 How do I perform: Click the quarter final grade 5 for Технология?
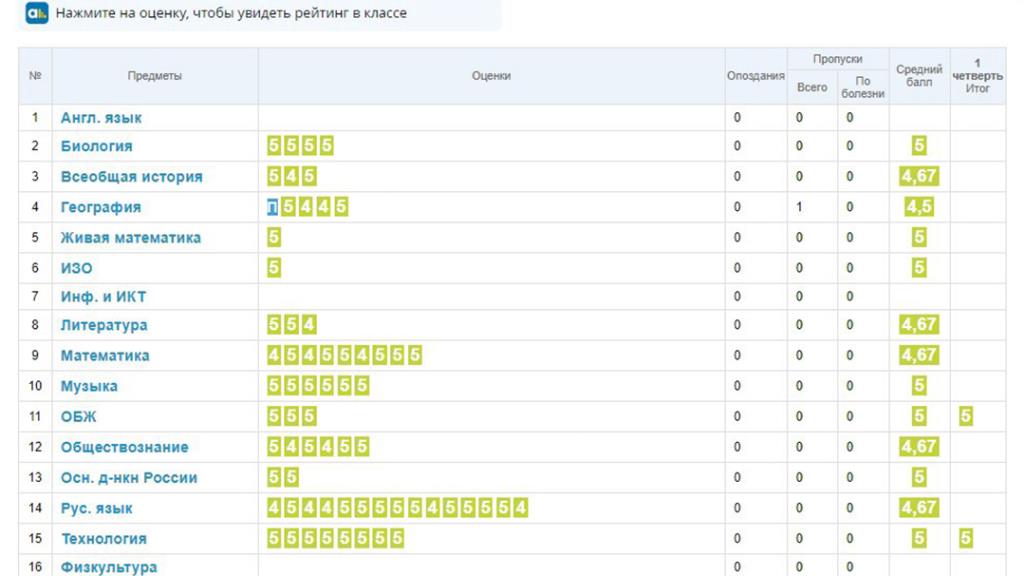966,538
